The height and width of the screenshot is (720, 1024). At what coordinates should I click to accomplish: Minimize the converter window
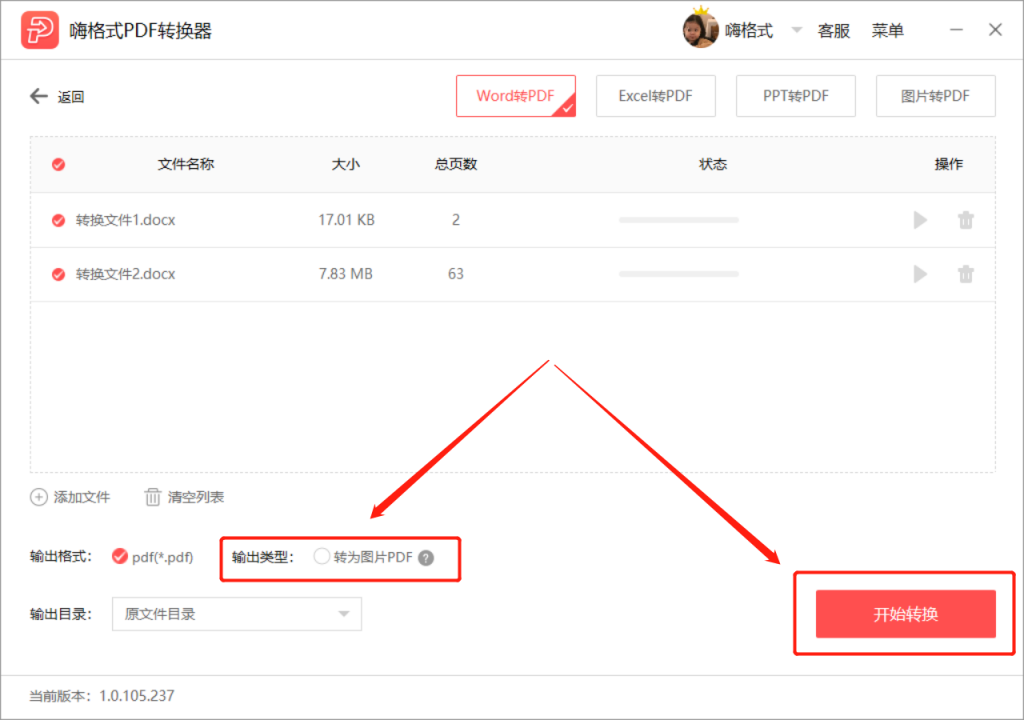pyautogui.click(x=956, y=30)
